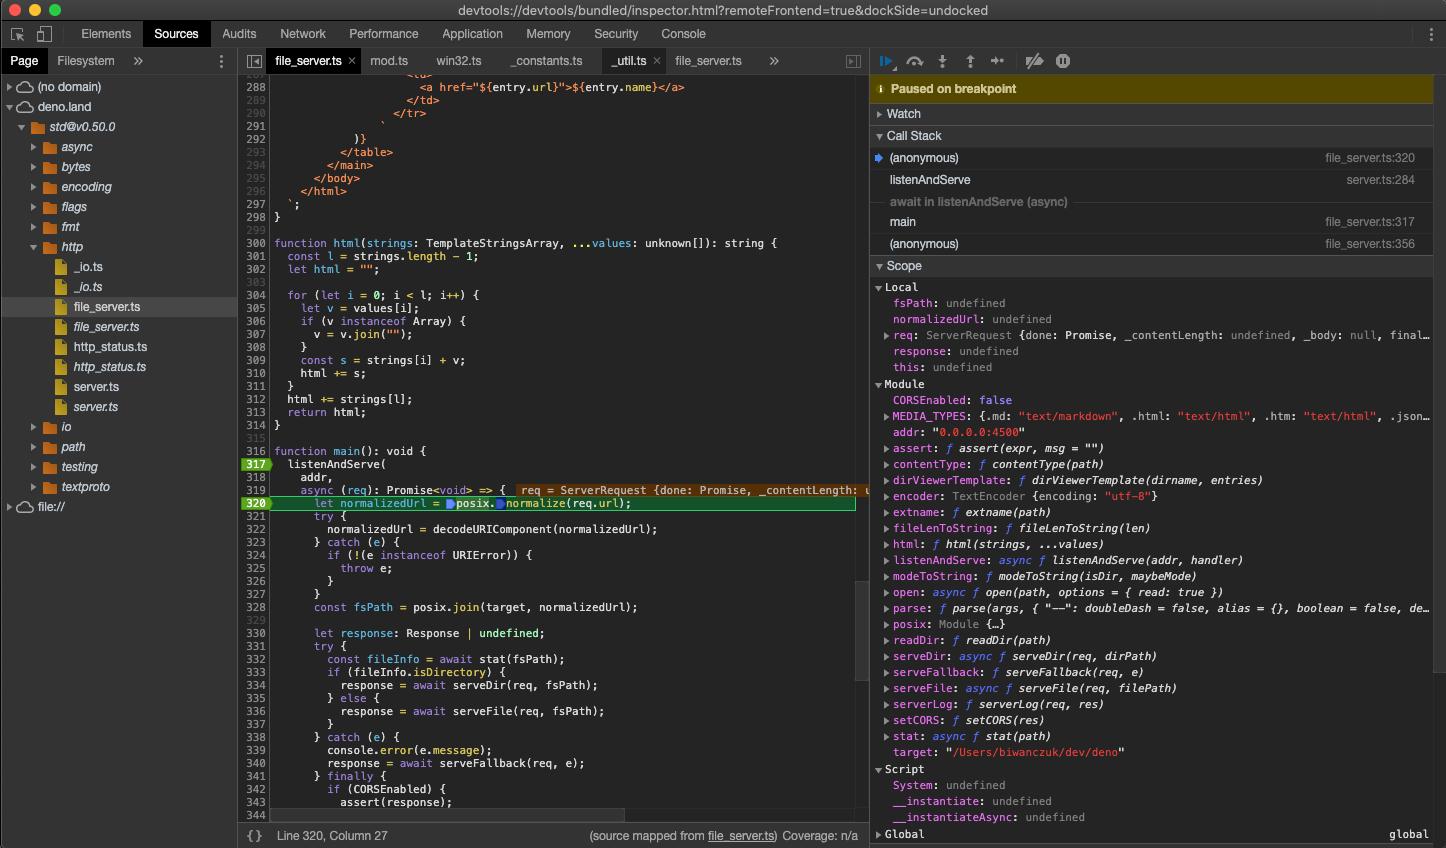Remove the breakpoint on line 317
The width and height of the screenshot is (1446, 848).
tap(256, 464)
